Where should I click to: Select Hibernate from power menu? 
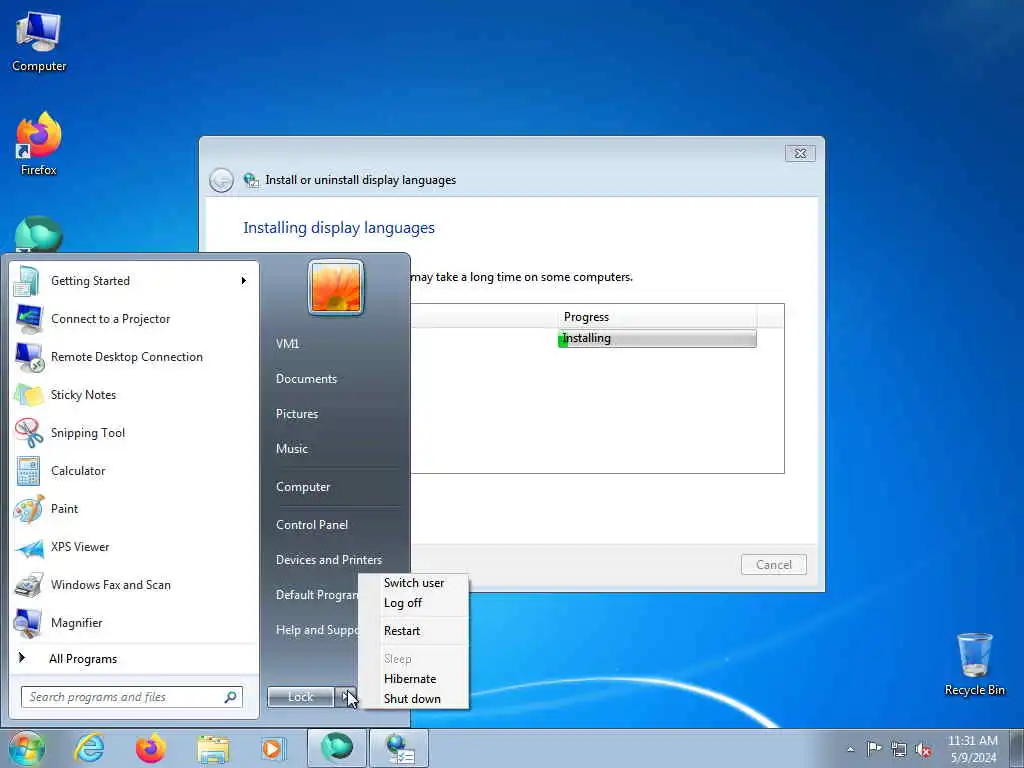coord(414,679)
